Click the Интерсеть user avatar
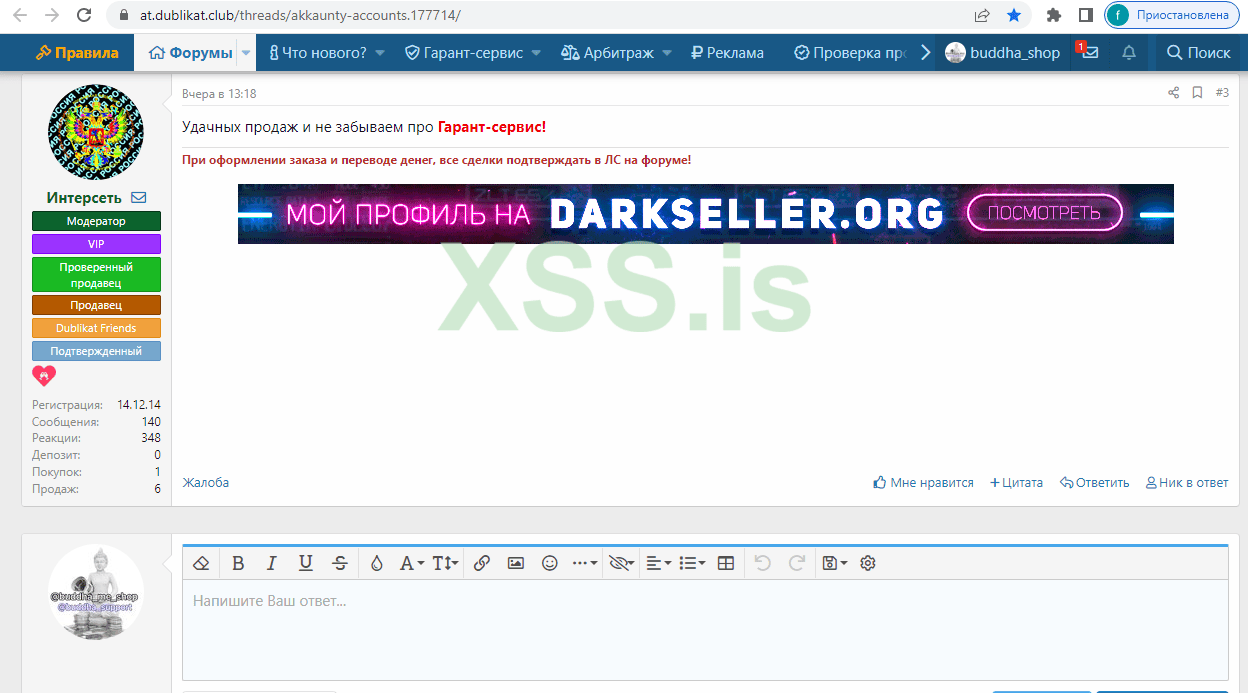Image resolution: width=1248 pixels, height=693 pixels. point(96,132)
